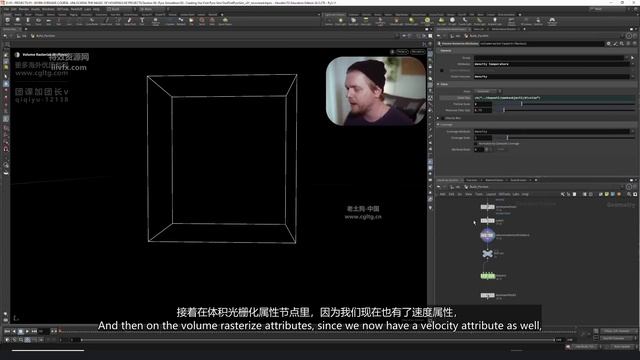Click the obj path in viewport pane

[23, 36]
